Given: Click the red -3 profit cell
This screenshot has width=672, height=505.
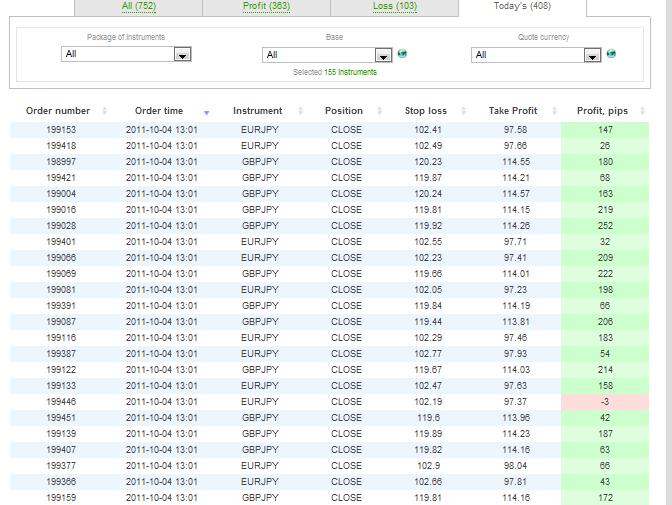Looking at the screenshot, I should tap(605, 402).
